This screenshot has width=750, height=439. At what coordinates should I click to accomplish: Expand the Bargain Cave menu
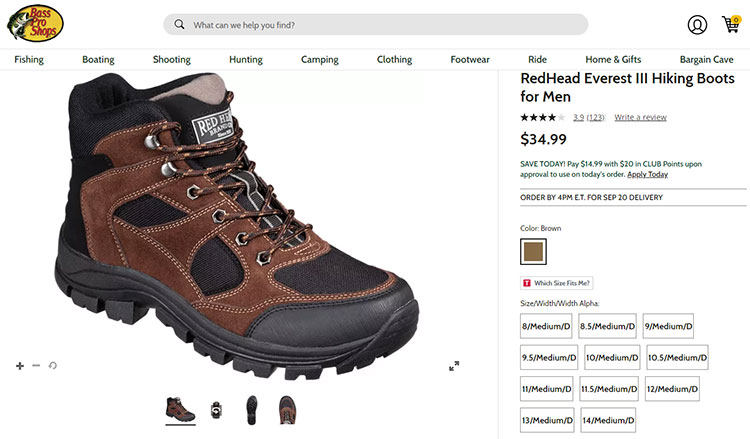click(x=708, y=59)
